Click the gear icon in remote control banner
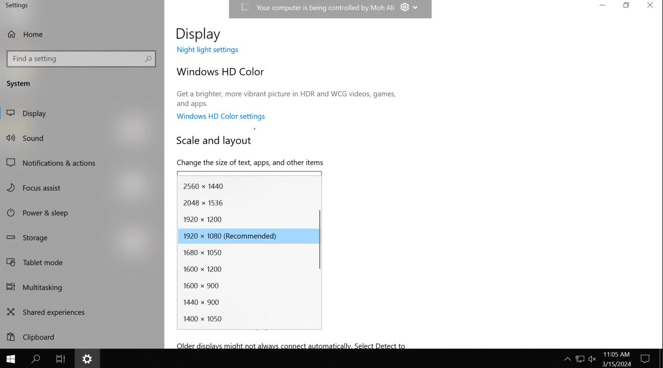Screen dimensions: 663x368 pos(405,7)
